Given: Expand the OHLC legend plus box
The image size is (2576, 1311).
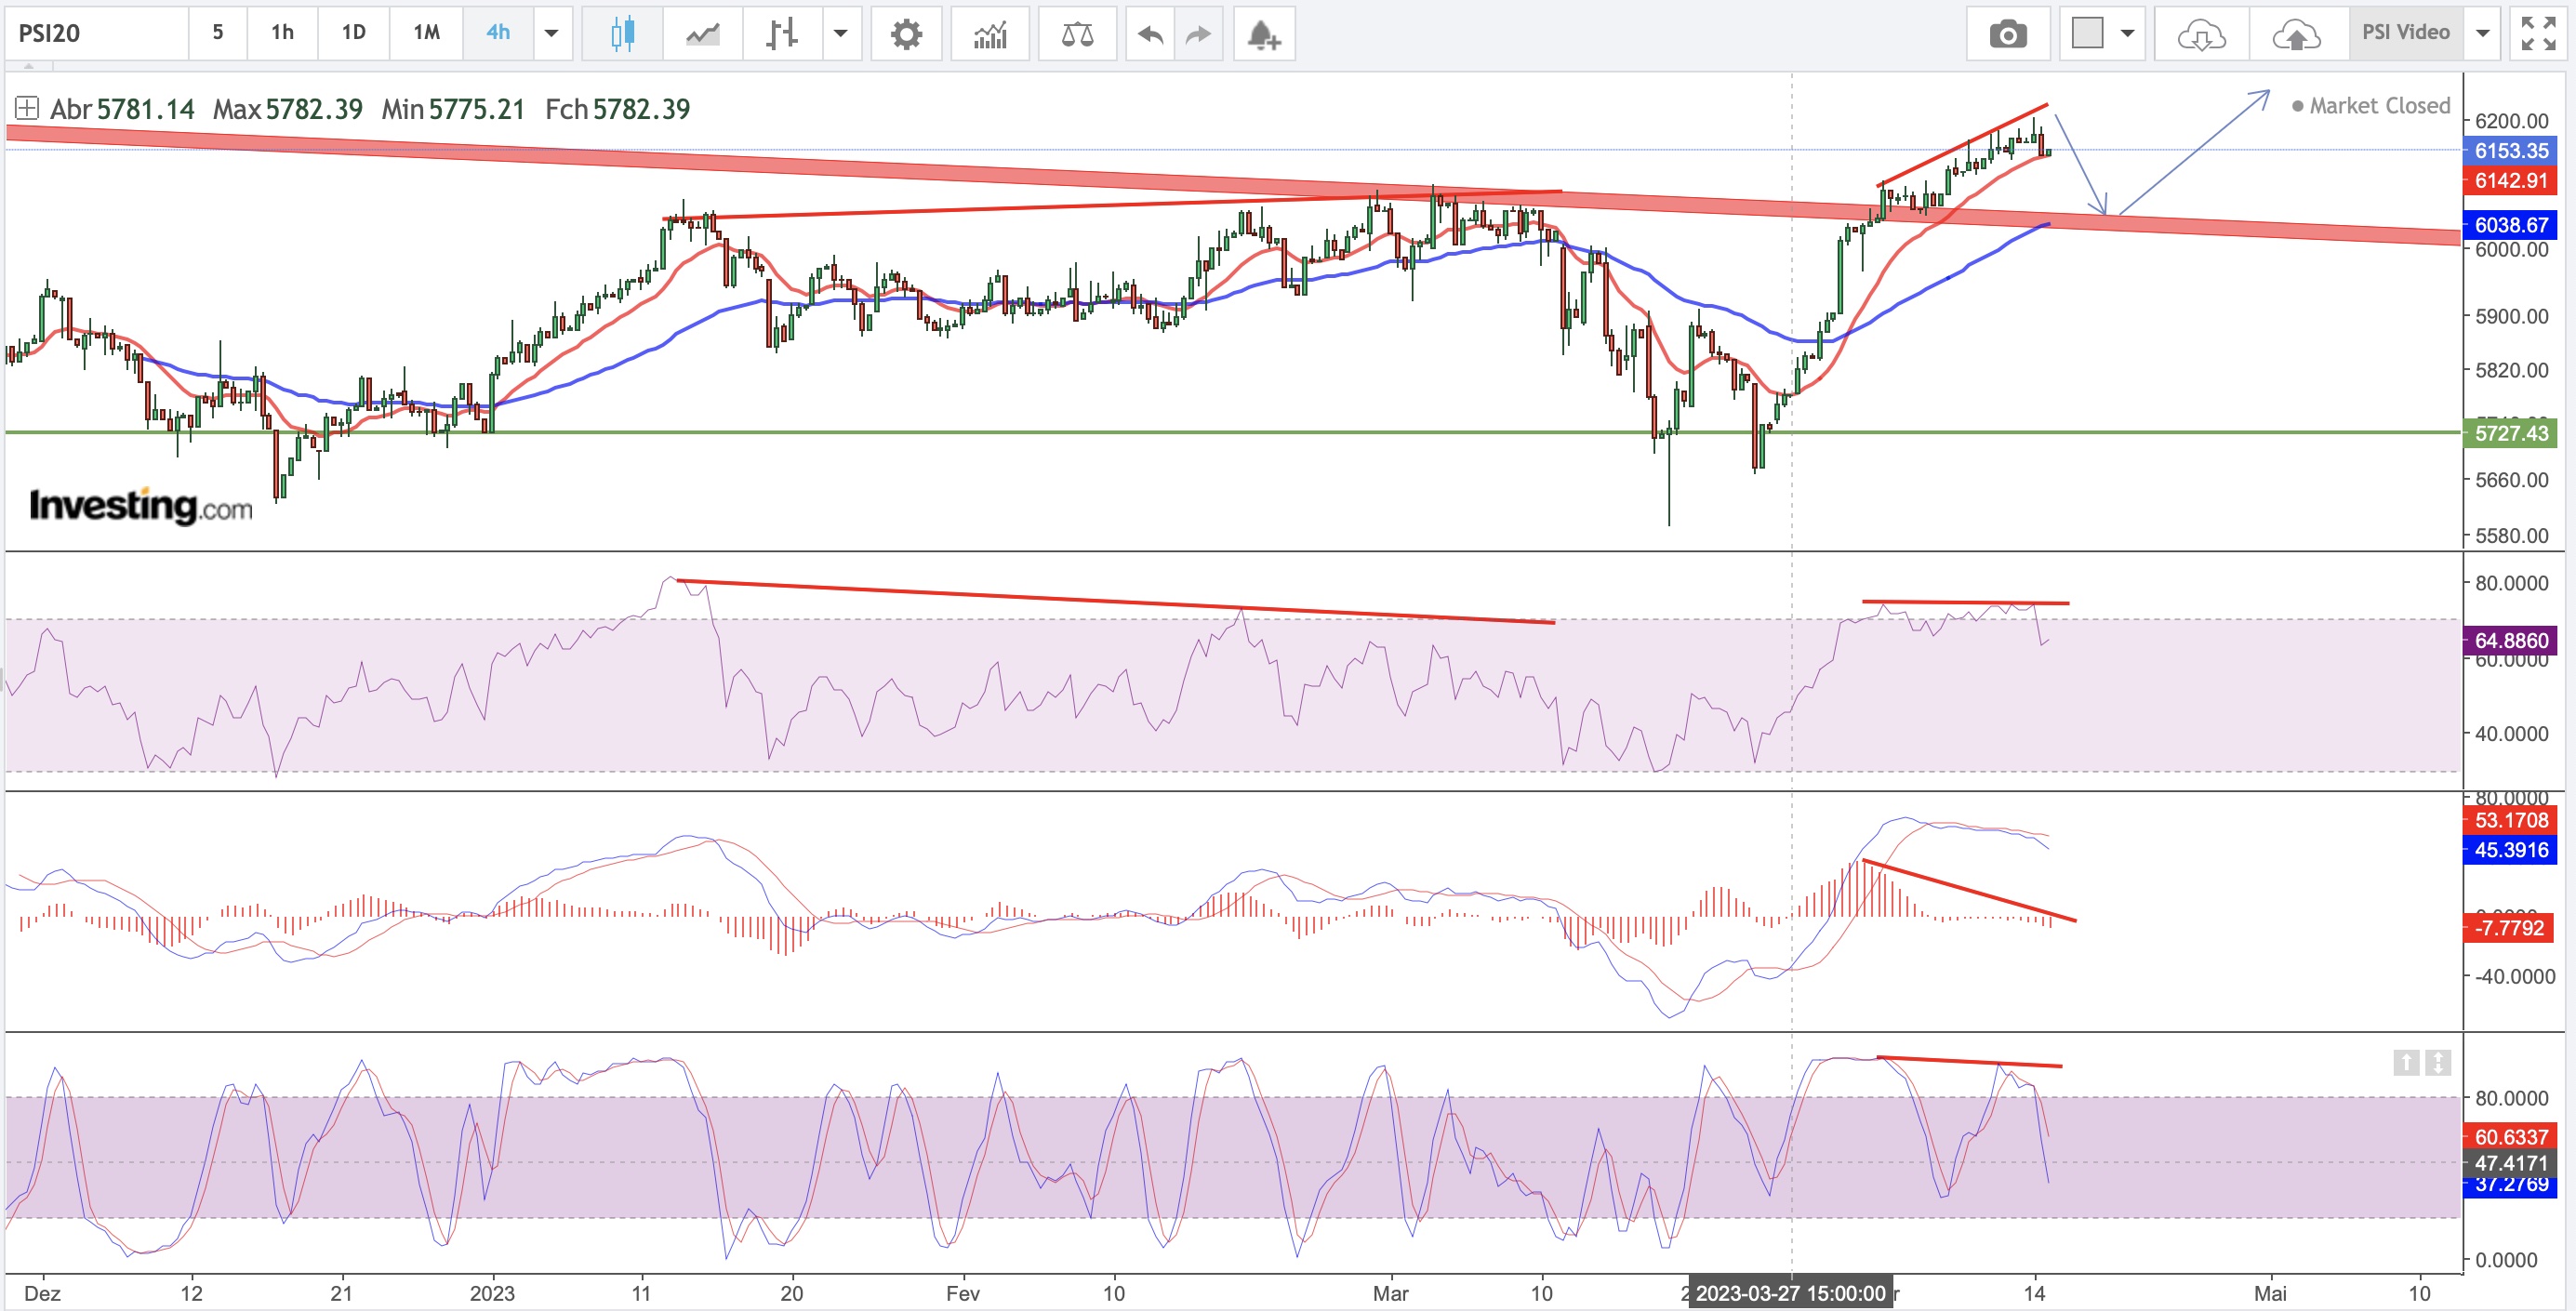Looking at the screenshot, I should point(27,108).
